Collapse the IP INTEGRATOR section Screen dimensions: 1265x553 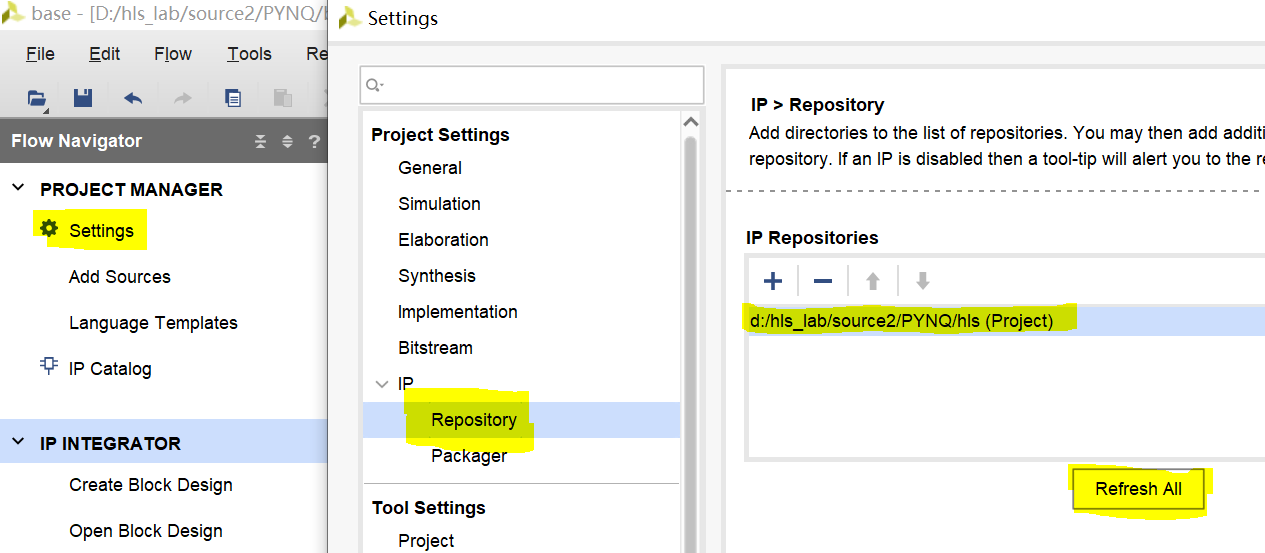pyautogui.click(x=19, y=443)
